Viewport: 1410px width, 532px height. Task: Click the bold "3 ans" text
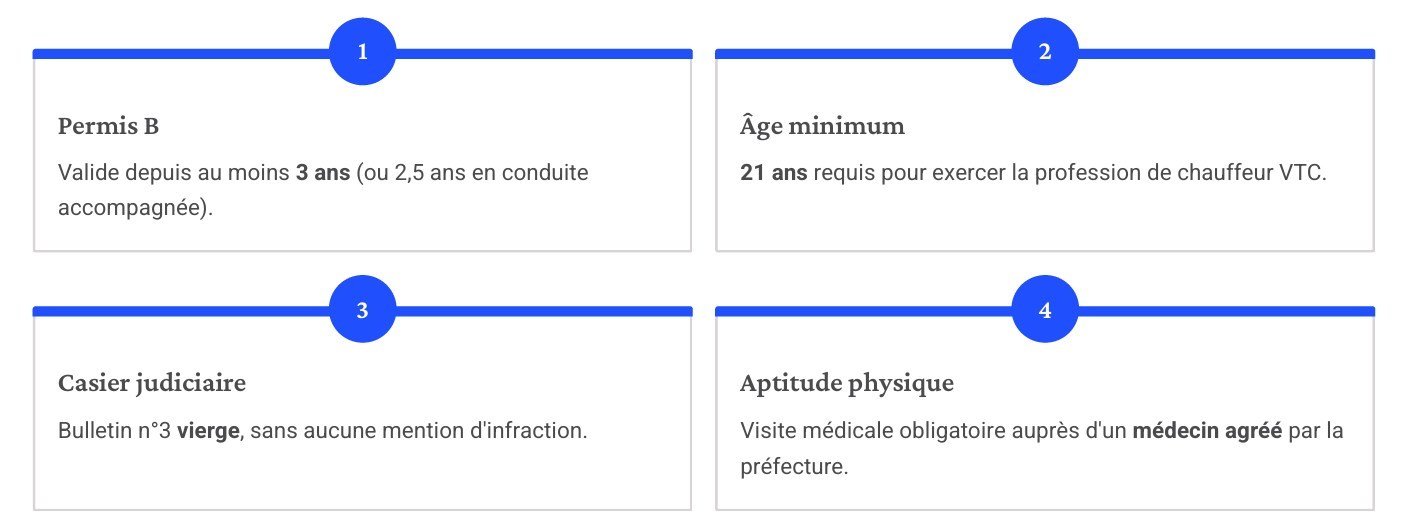pos(322,172)
